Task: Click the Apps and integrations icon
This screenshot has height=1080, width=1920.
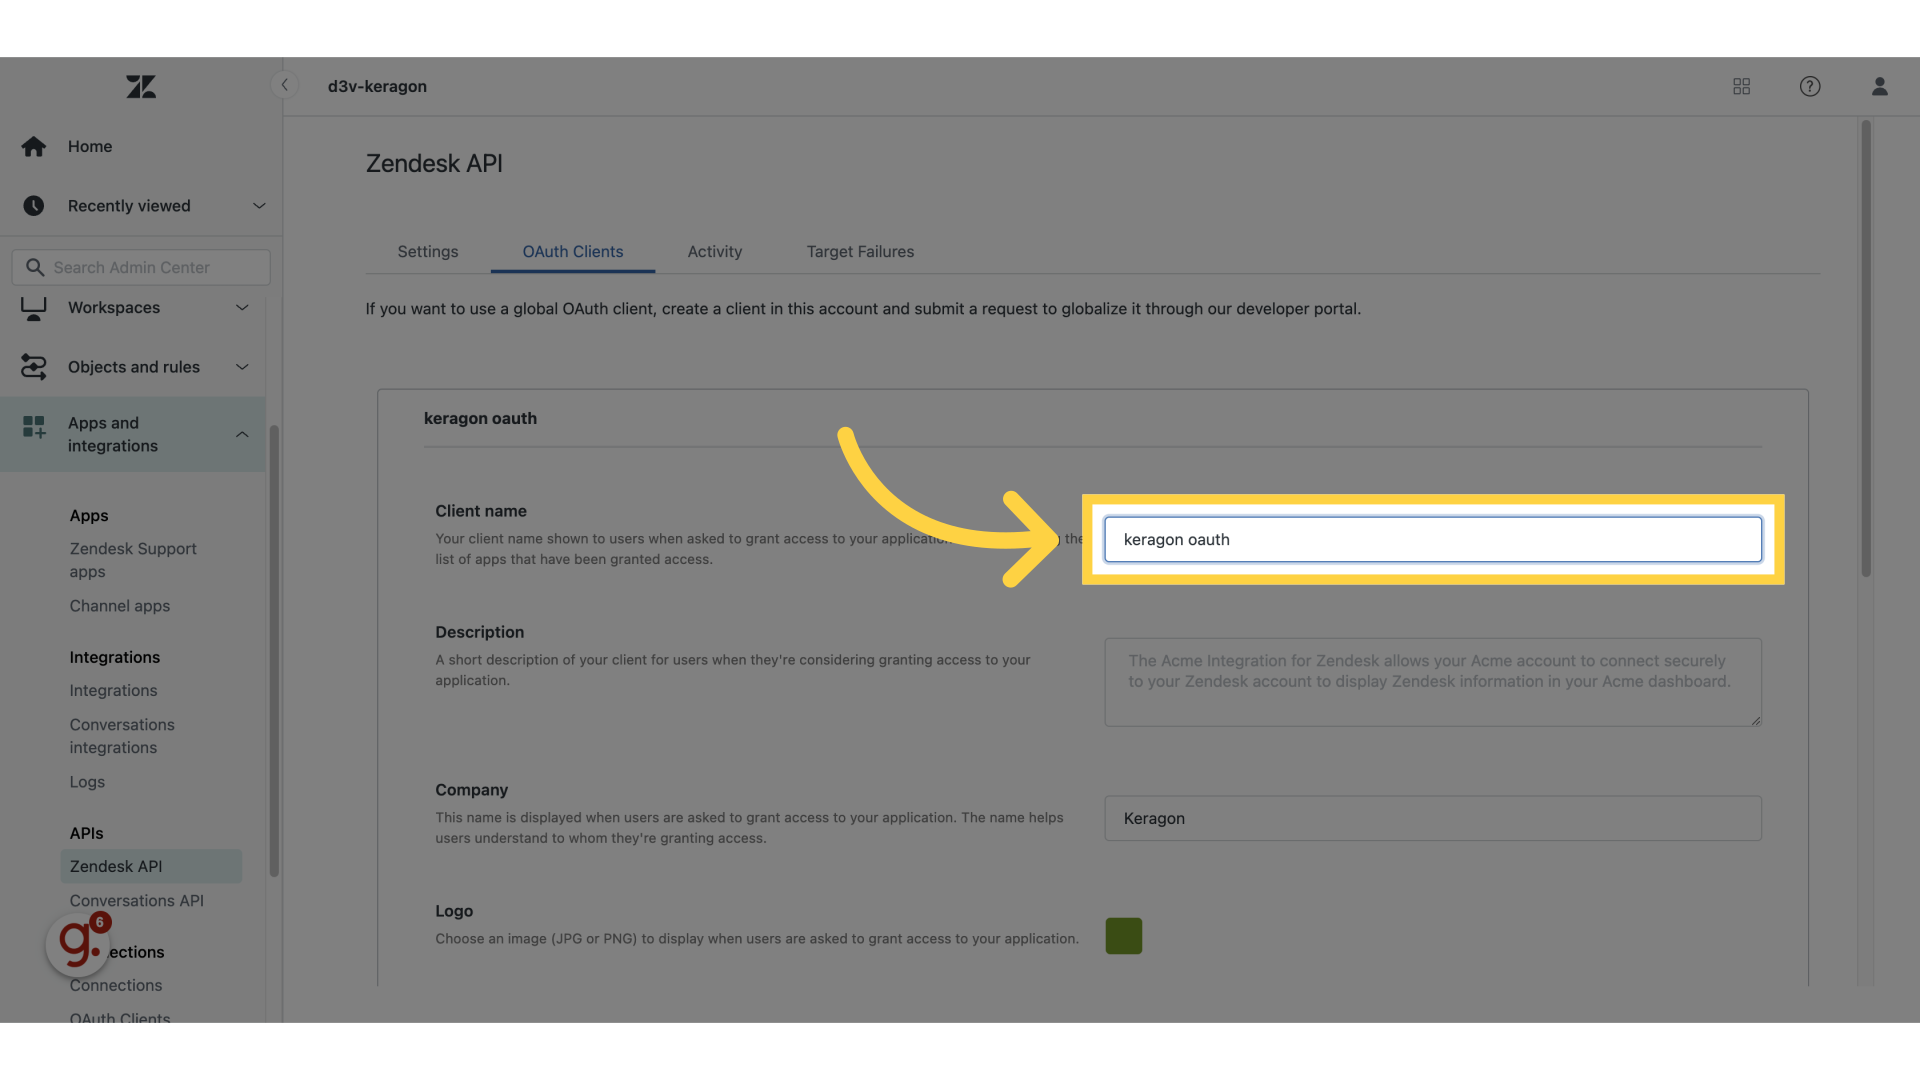Action: 33,427
